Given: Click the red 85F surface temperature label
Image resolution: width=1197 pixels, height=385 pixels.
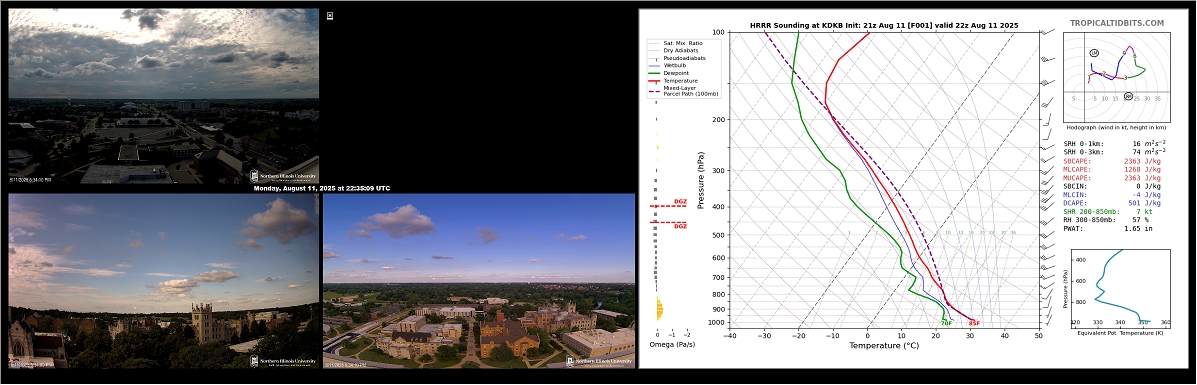Looking at the screenshot, I should pos(974,324).
